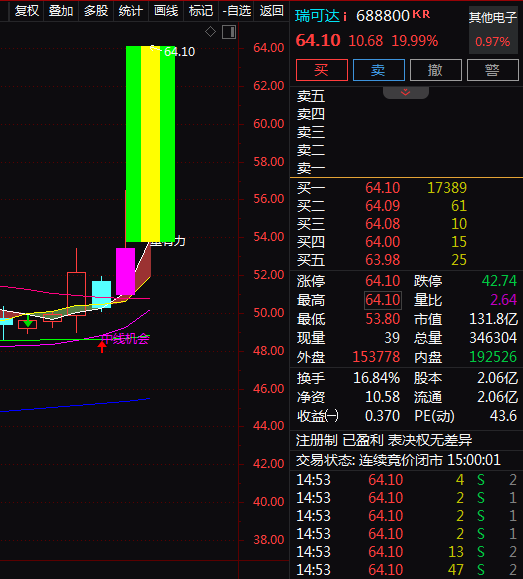Click the 买一 volume 17389
The height and width of the screenshot is (579, 523).
coord(447,188)
